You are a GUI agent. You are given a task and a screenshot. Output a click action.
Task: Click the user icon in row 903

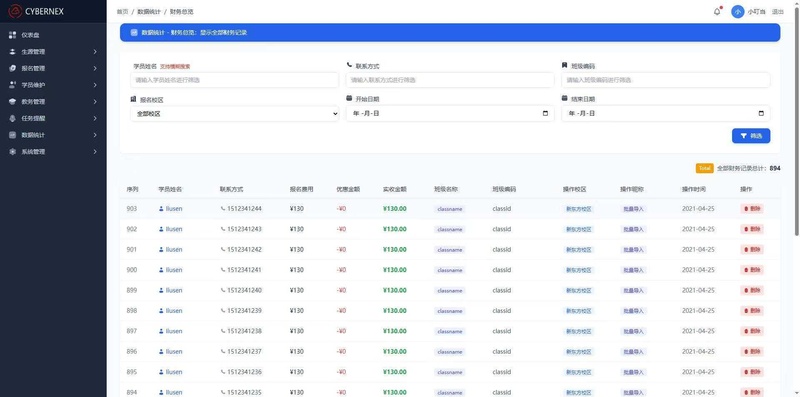(161, 209)
